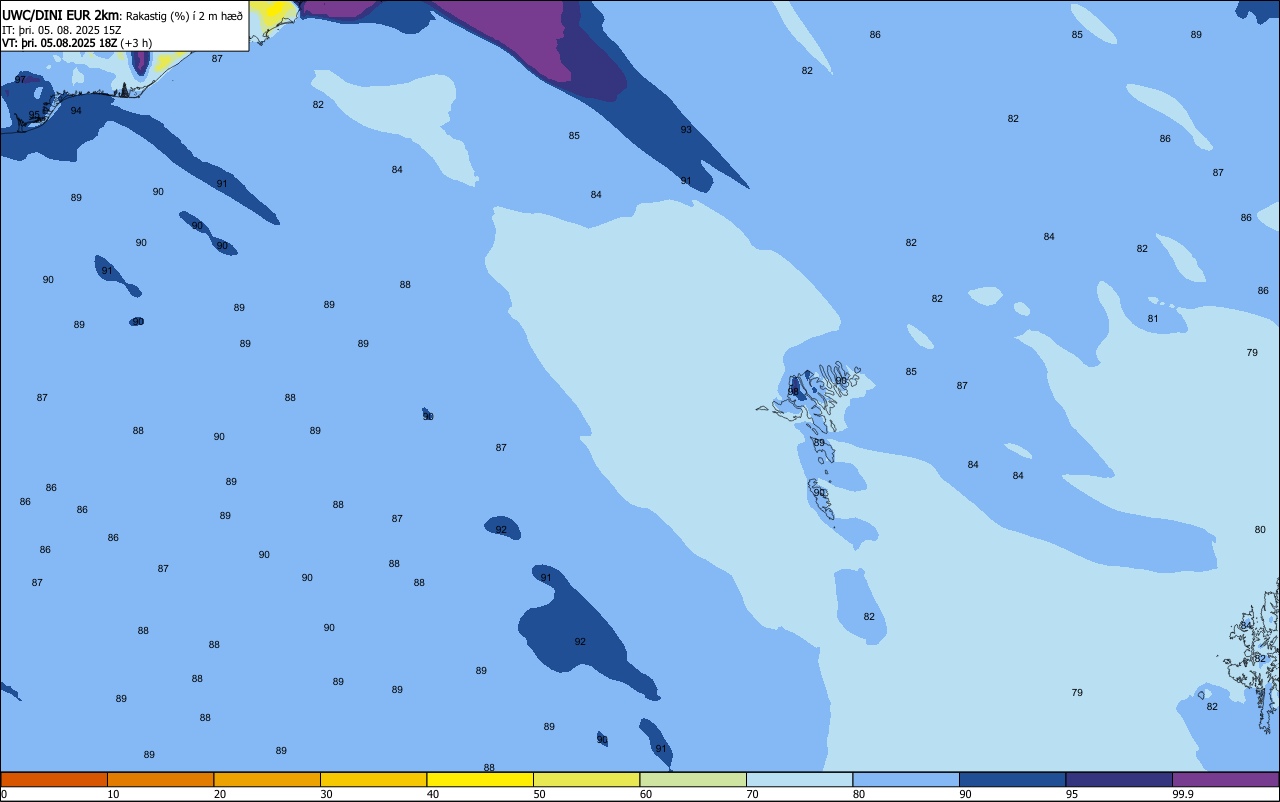Click the '0' legend tick label

pyautogui.click(x=4, y=794)
